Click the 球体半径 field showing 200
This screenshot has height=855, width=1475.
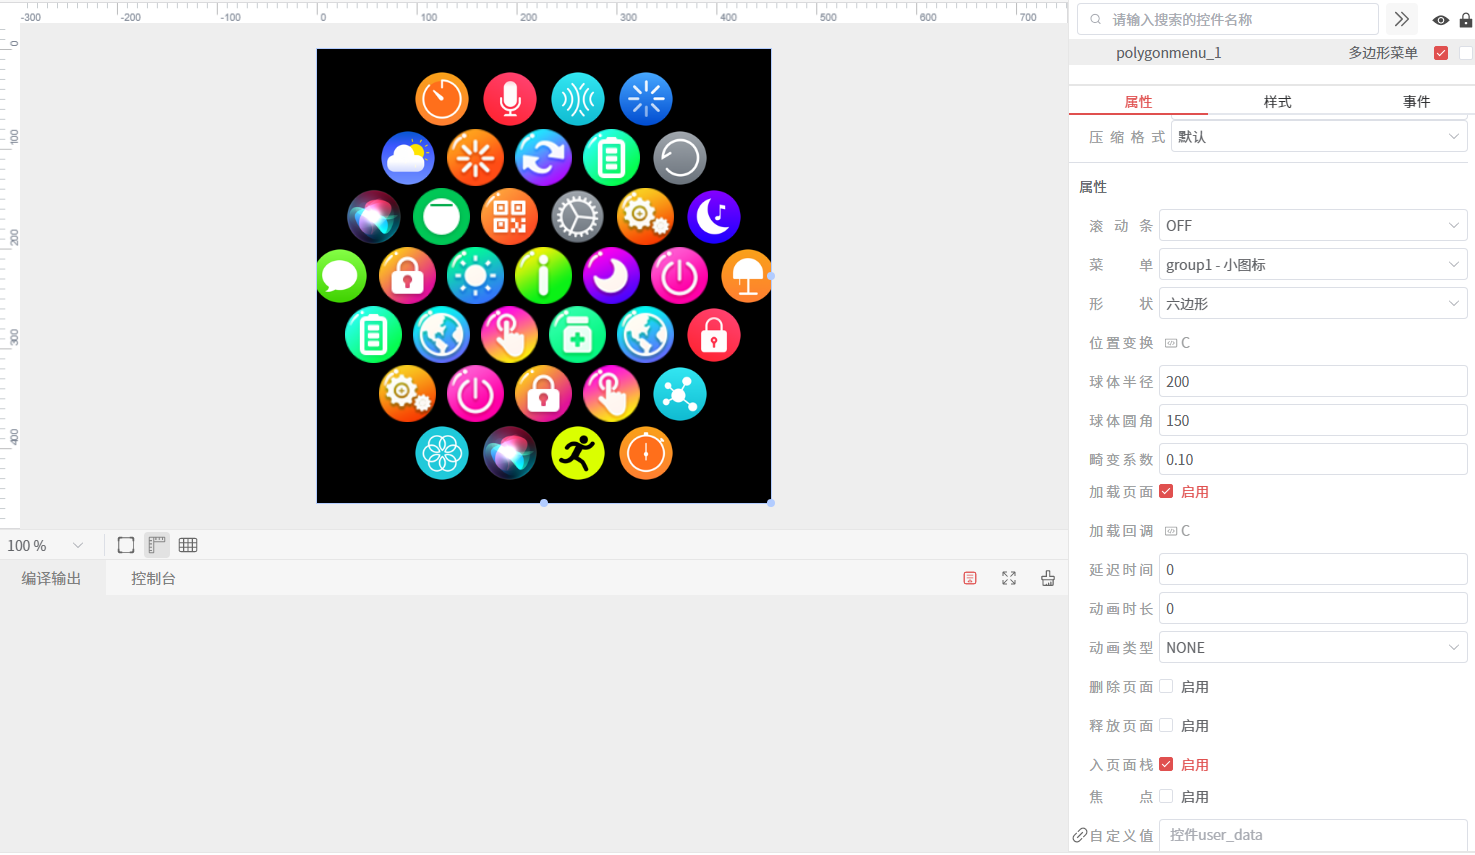1313,382
